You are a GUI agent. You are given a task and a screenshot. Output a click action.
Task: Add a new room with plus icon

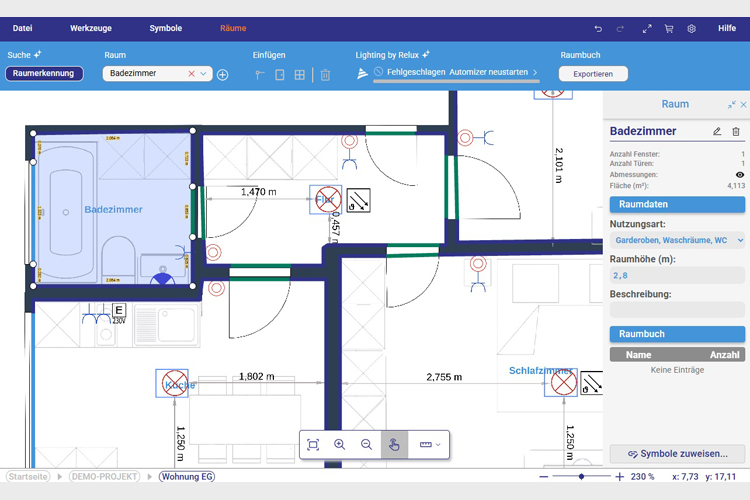[223, 74]
